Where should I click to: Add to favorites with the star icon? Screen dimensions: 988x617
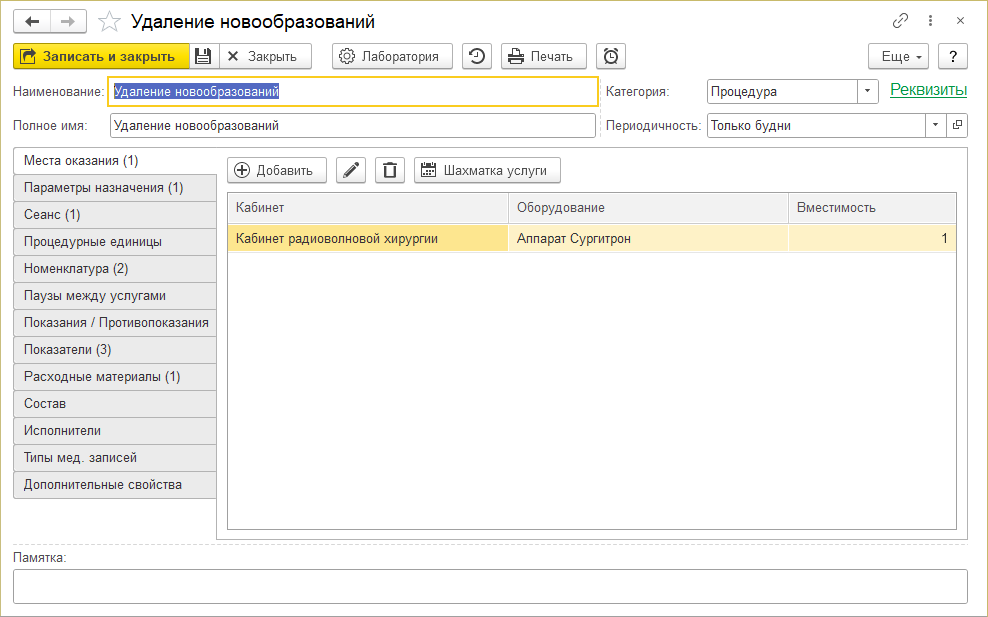pyautogui.click(x=111, y=21)
